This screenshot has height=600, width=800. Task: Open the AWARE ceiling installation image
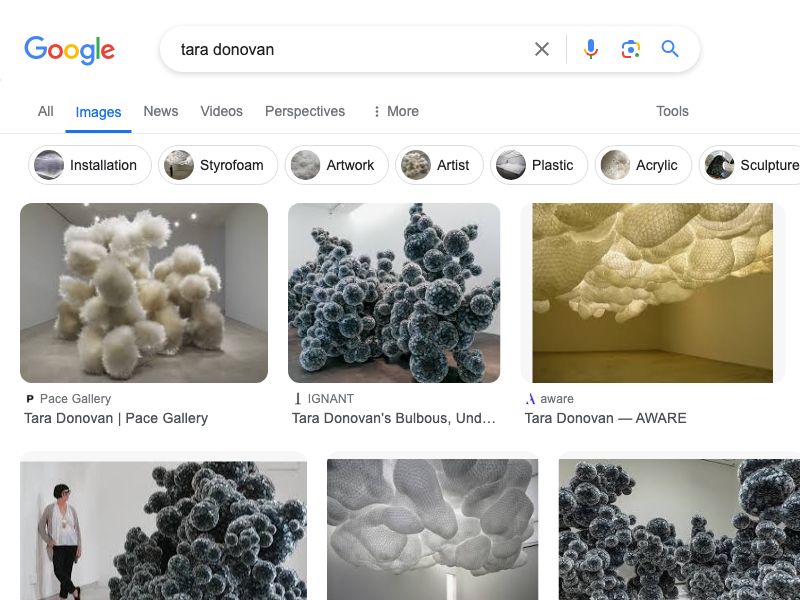click(653, 293)
